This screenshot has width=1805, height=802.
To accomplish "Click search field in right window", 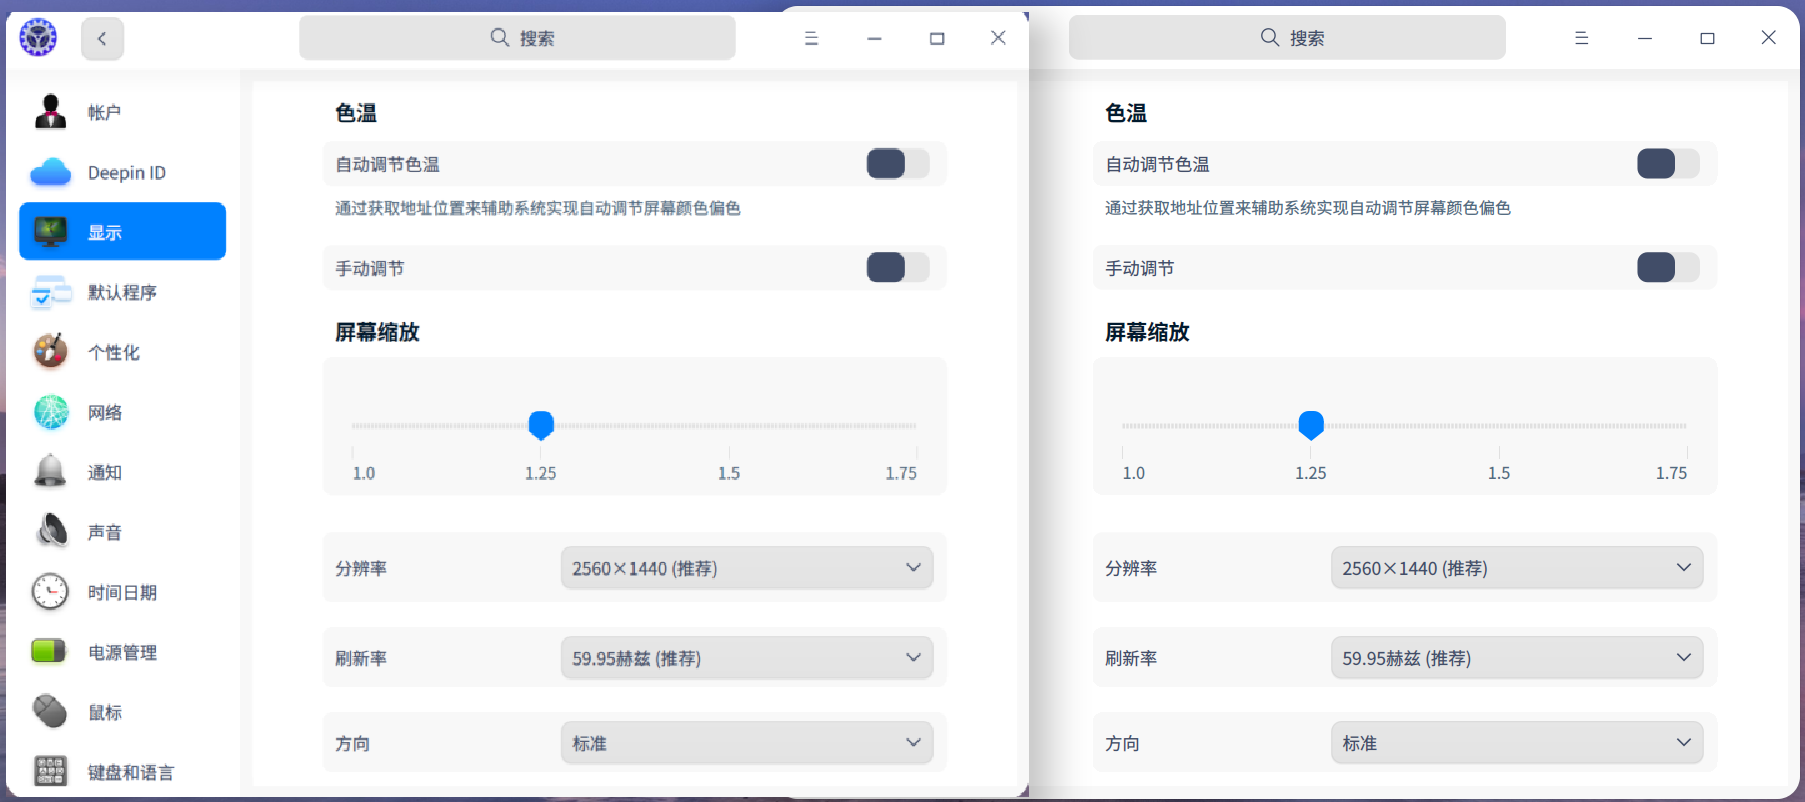I will point(1287,38).
